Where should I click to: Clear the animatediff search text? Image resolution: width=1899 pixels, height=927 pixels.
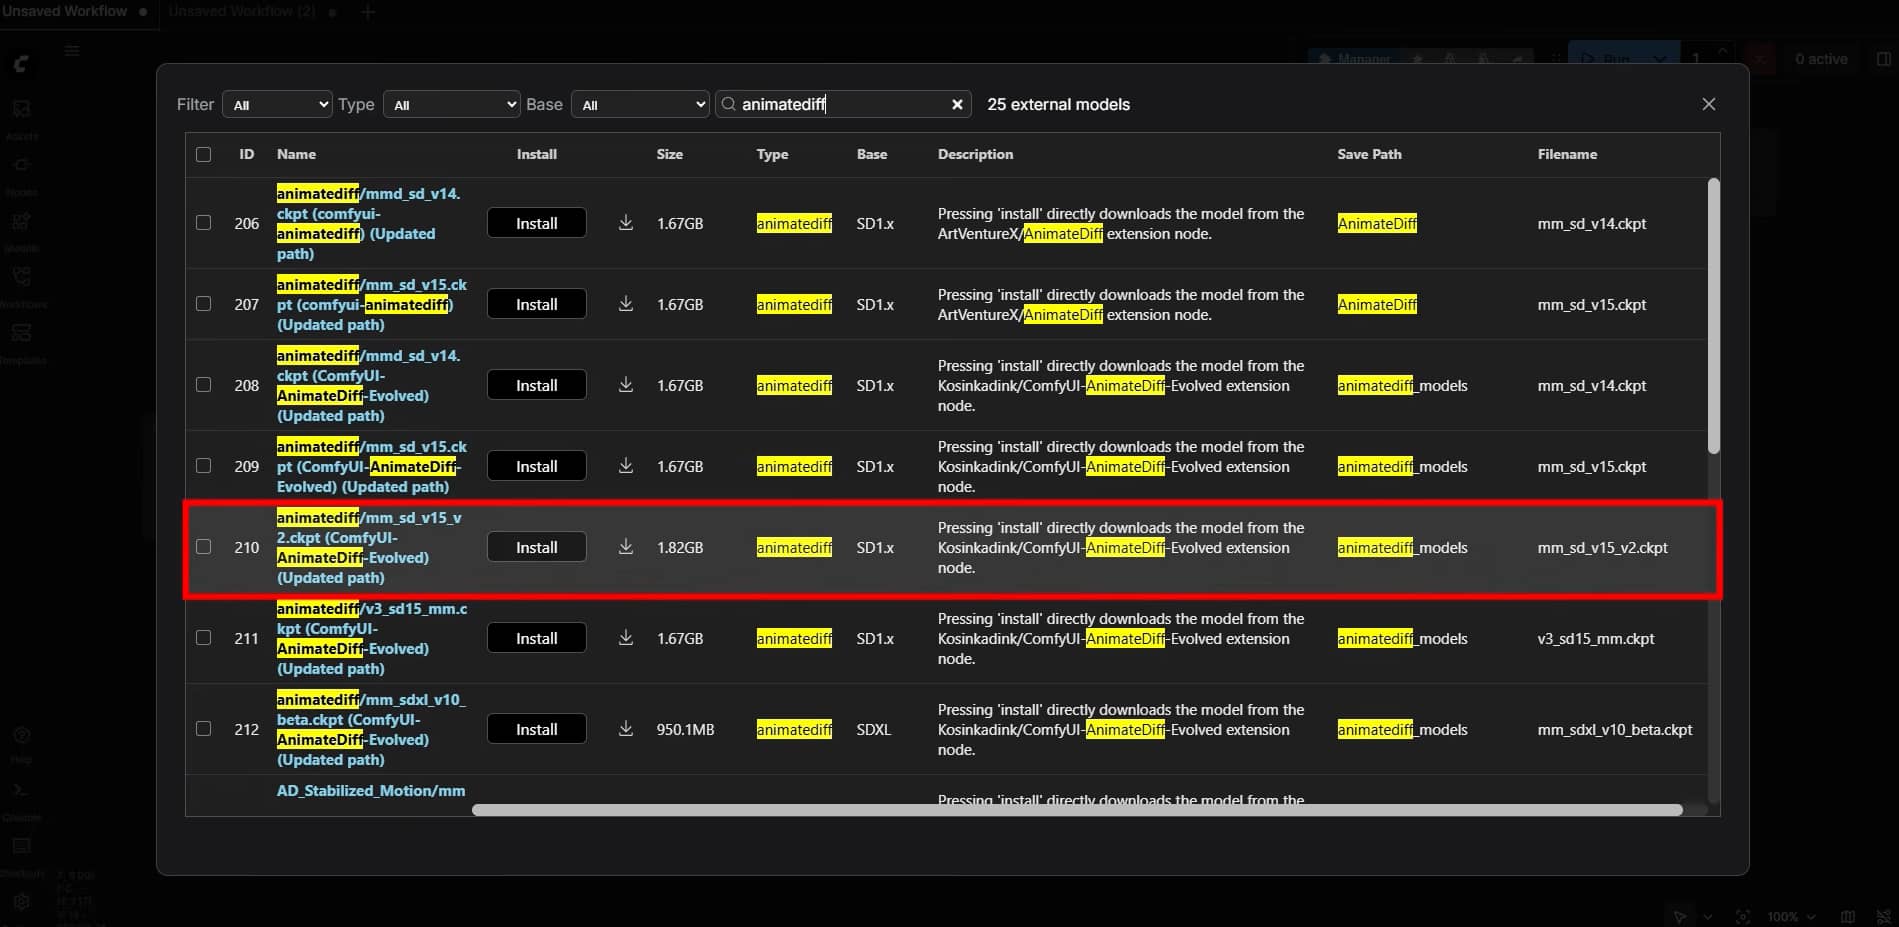957,104
